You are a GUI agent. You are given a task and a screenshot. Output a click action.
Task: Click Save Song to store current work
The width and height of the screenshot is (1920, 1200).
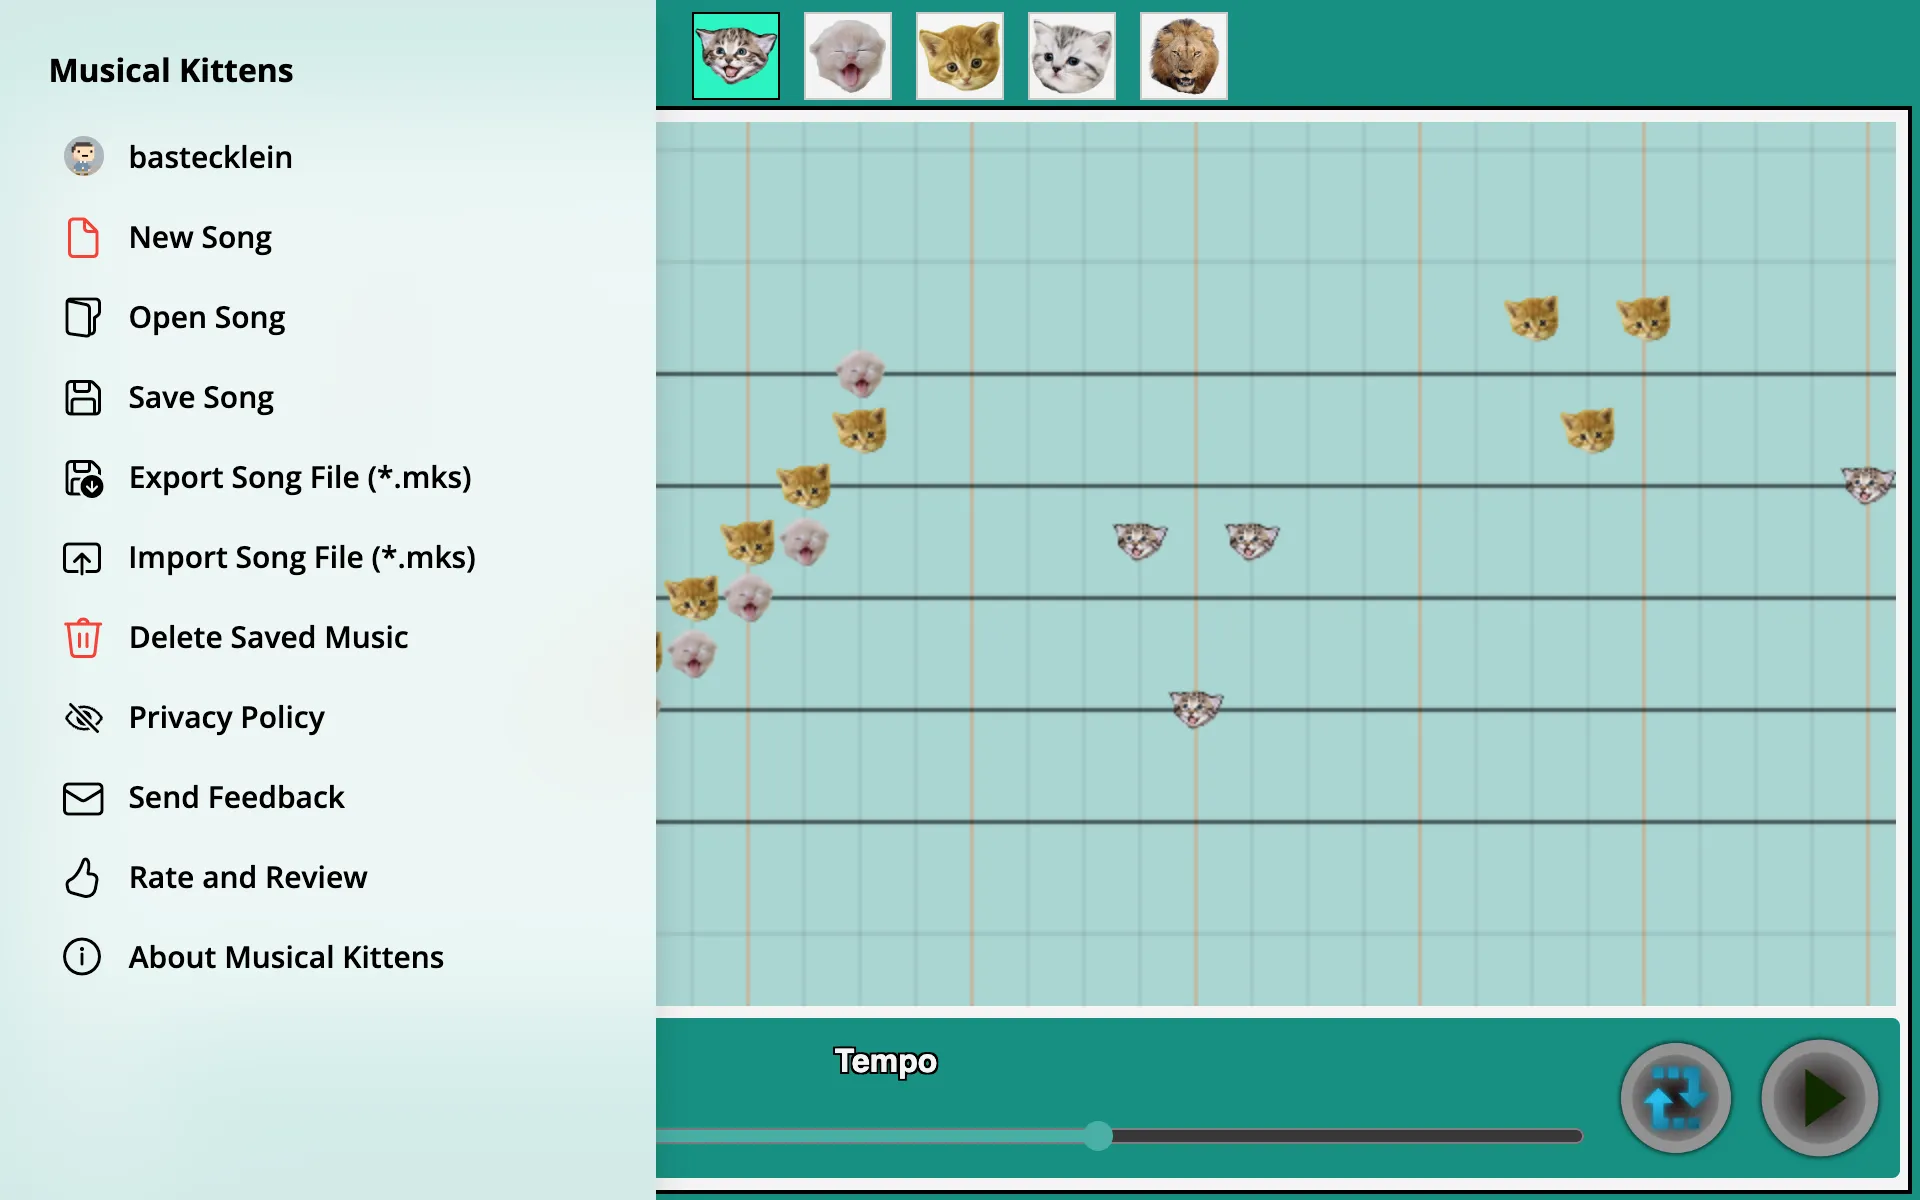(200, 397)
